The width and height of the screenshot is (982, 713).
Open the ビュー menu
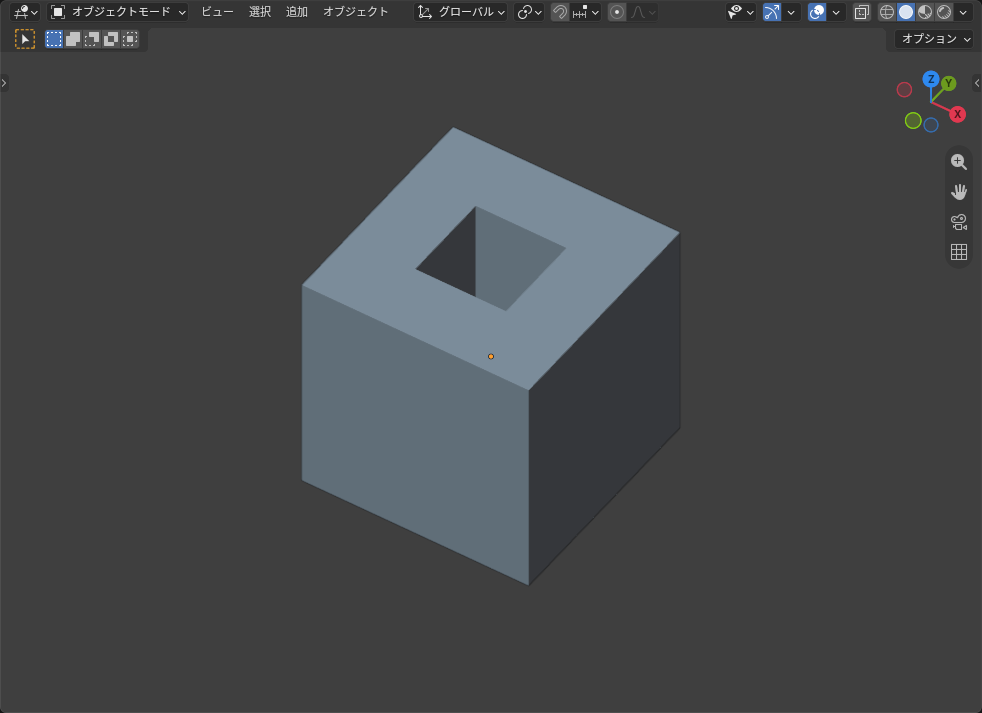pyautogui.click(x=217, y=12)
